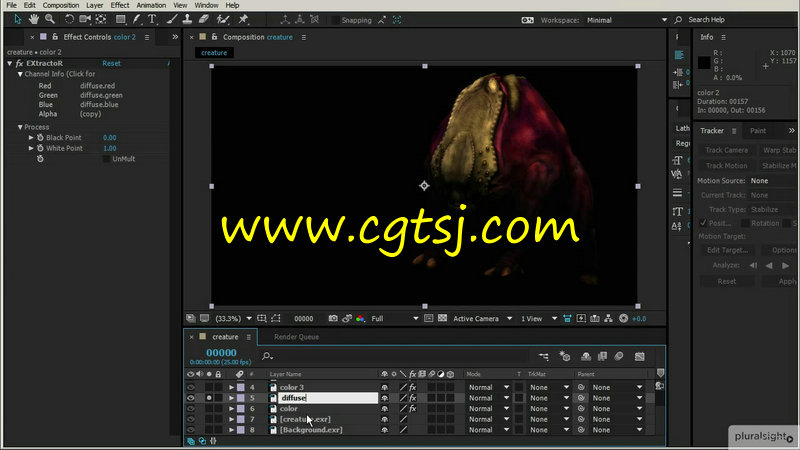Open the File menu

pos(11,5)
